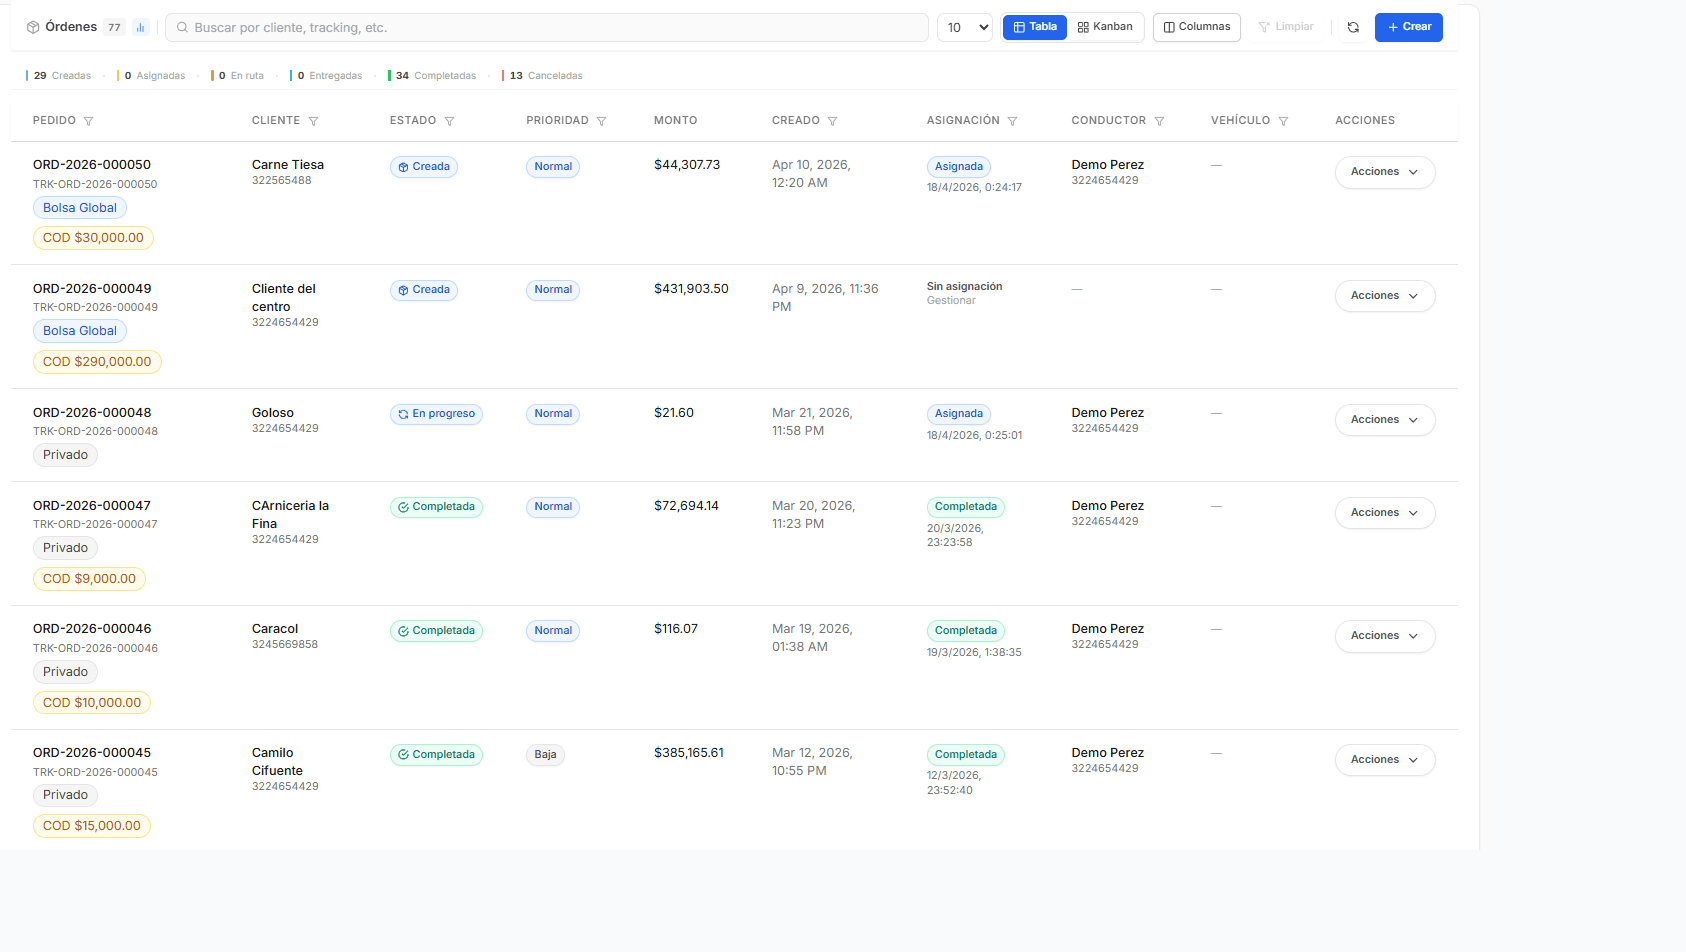The image size is (1686, 952).
Task: Click the amount $72,694.14
Action: coord(686,506)
